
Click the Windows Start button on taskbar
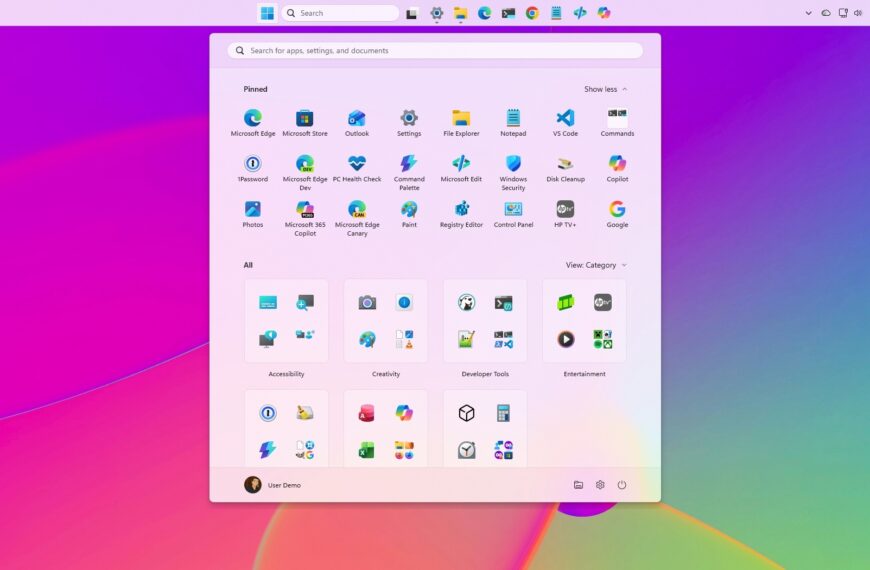[x=267, y=13]
